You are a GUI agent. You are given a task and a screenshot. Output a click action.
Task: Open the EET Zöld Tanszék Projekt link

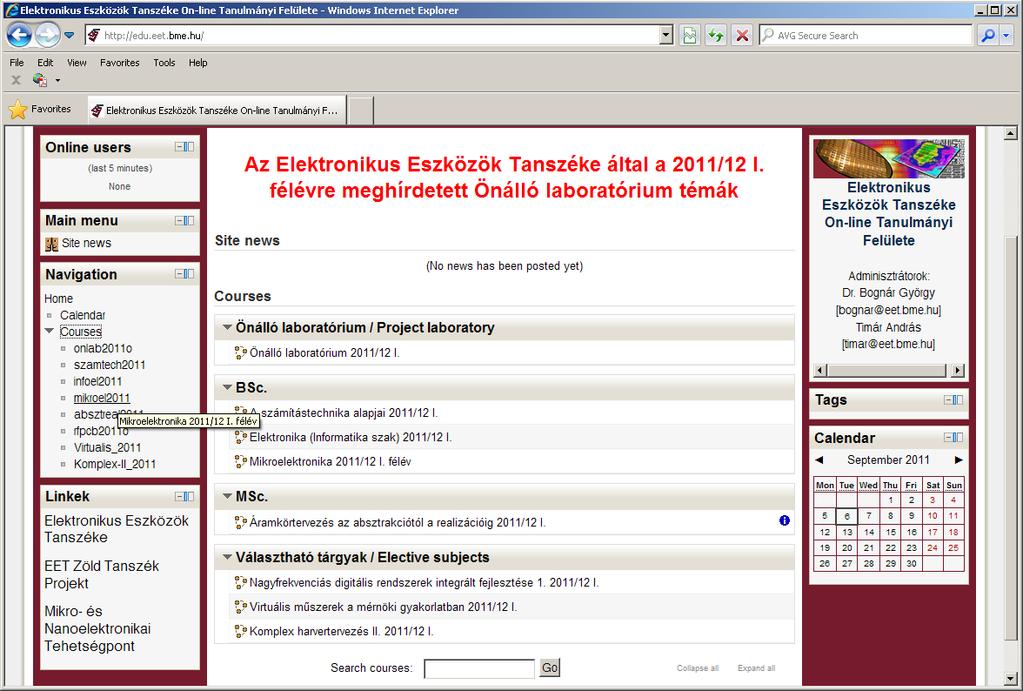coord(101,575)
